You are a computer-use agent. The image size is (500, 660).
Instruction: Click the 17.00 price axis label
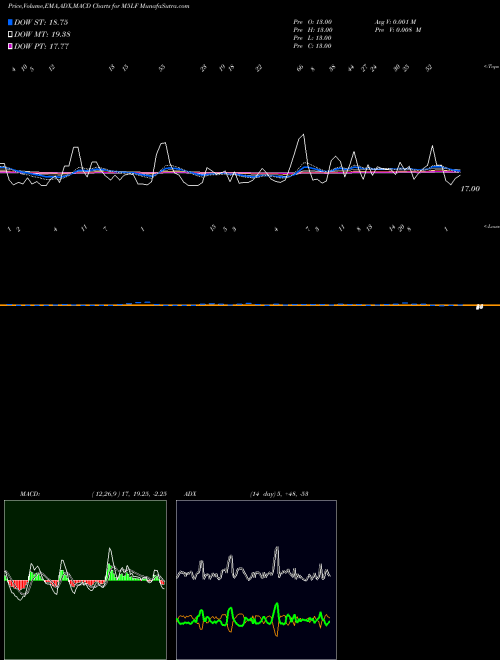click(x=470, y=189)
